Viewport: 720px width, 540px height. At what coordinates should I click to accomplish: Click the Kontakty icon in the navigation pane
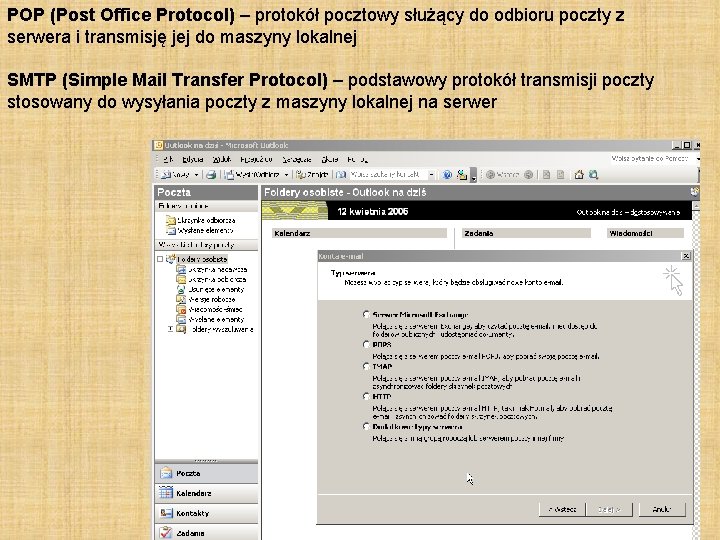tap(166, 513)
